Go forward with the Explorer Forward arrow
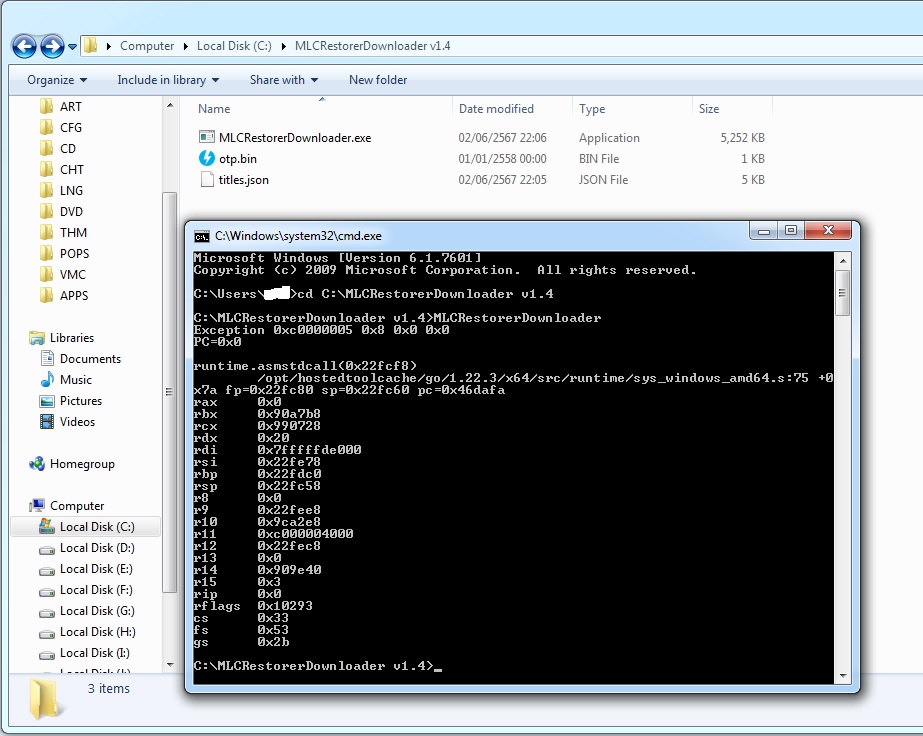Screen dimensions: 923x736 click(52, 47)
